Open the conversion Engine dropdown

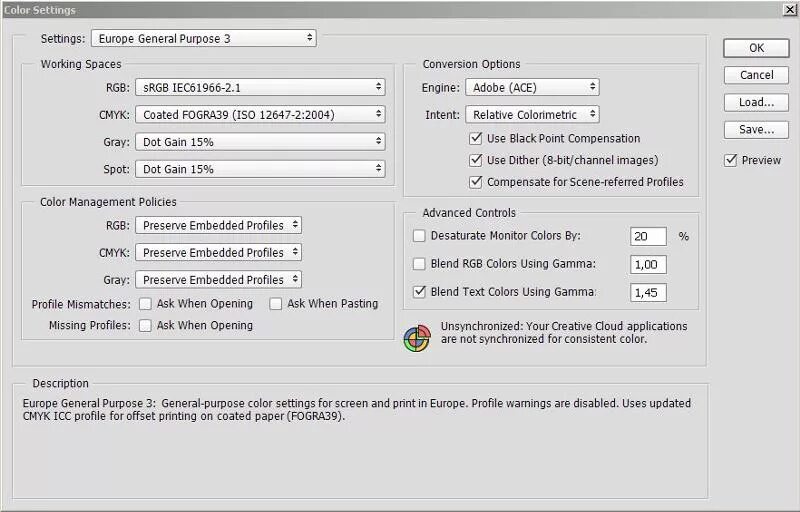(532, 87)
